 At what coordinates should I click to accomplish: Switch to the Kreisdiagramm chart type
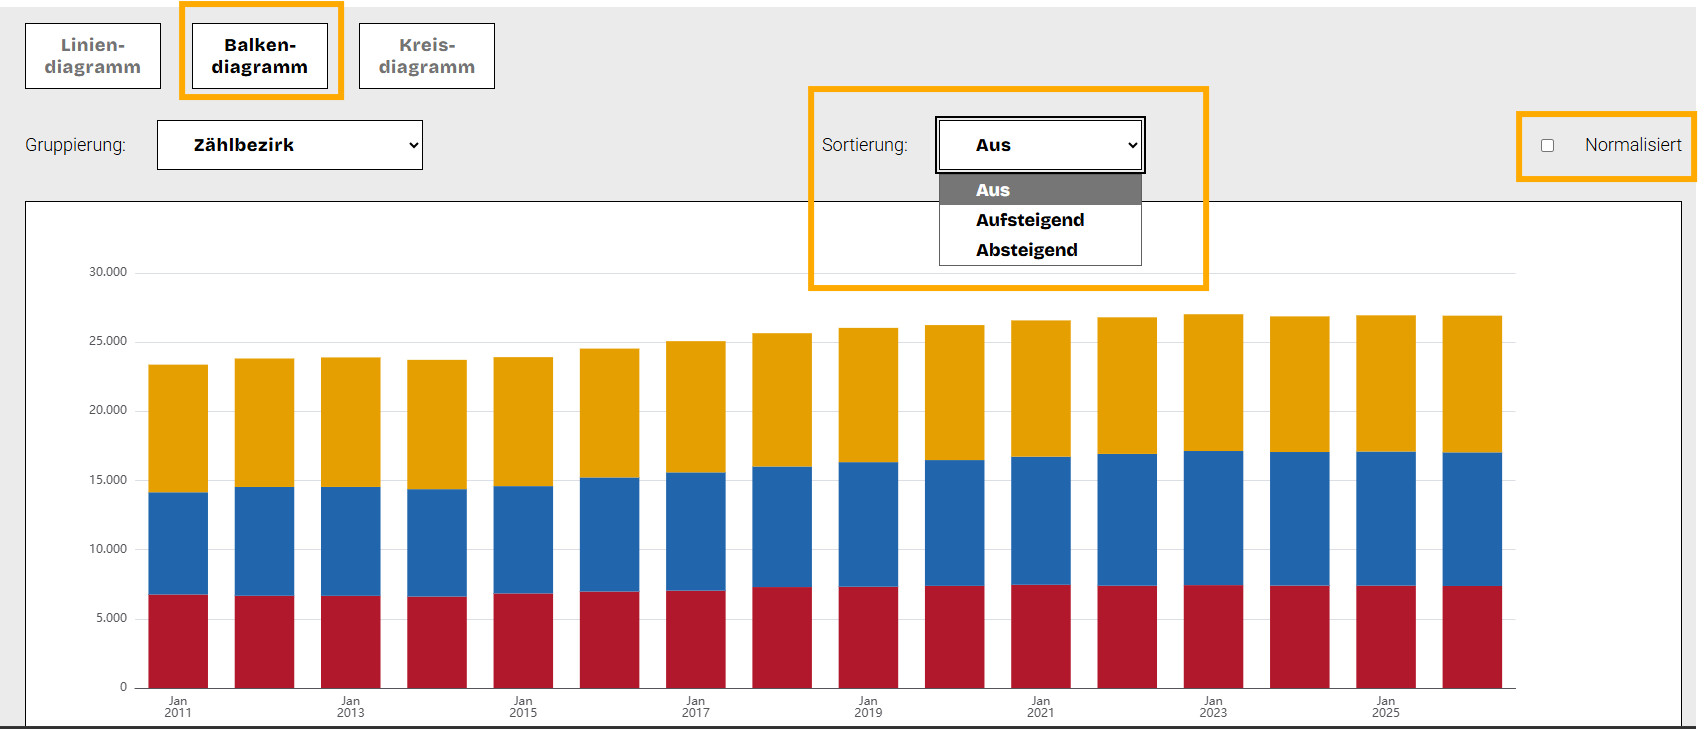[x=427, y=56]
